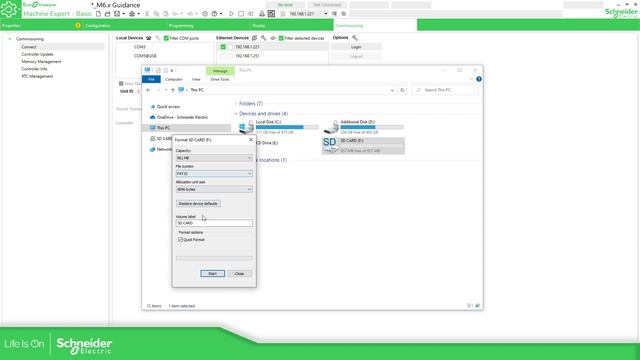Click the Explorer back arrow
640x360 pixels.
click(x=148, y=90)
